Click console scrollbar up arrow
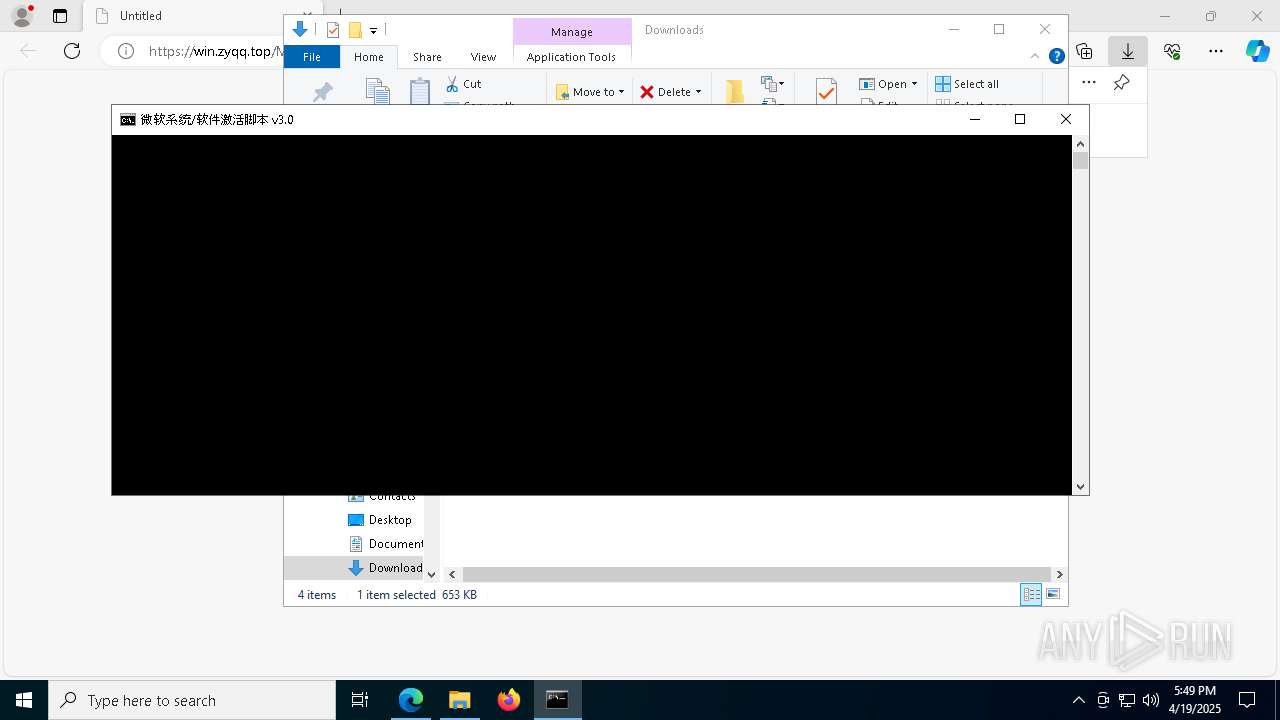The height and width of the screenshot is (720, 1280). (x=1080, y=144)
